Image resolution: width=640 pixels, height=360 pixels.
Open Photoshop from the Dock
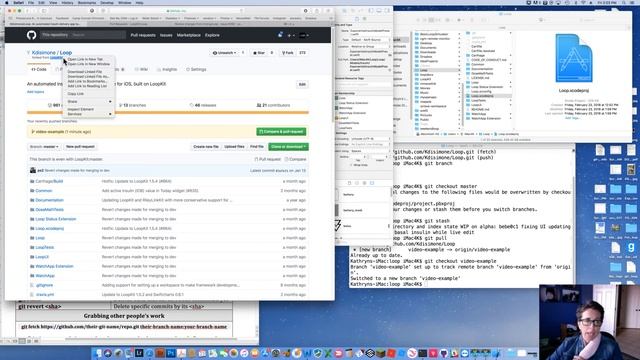pyautogui.click(x=171, y=353)
